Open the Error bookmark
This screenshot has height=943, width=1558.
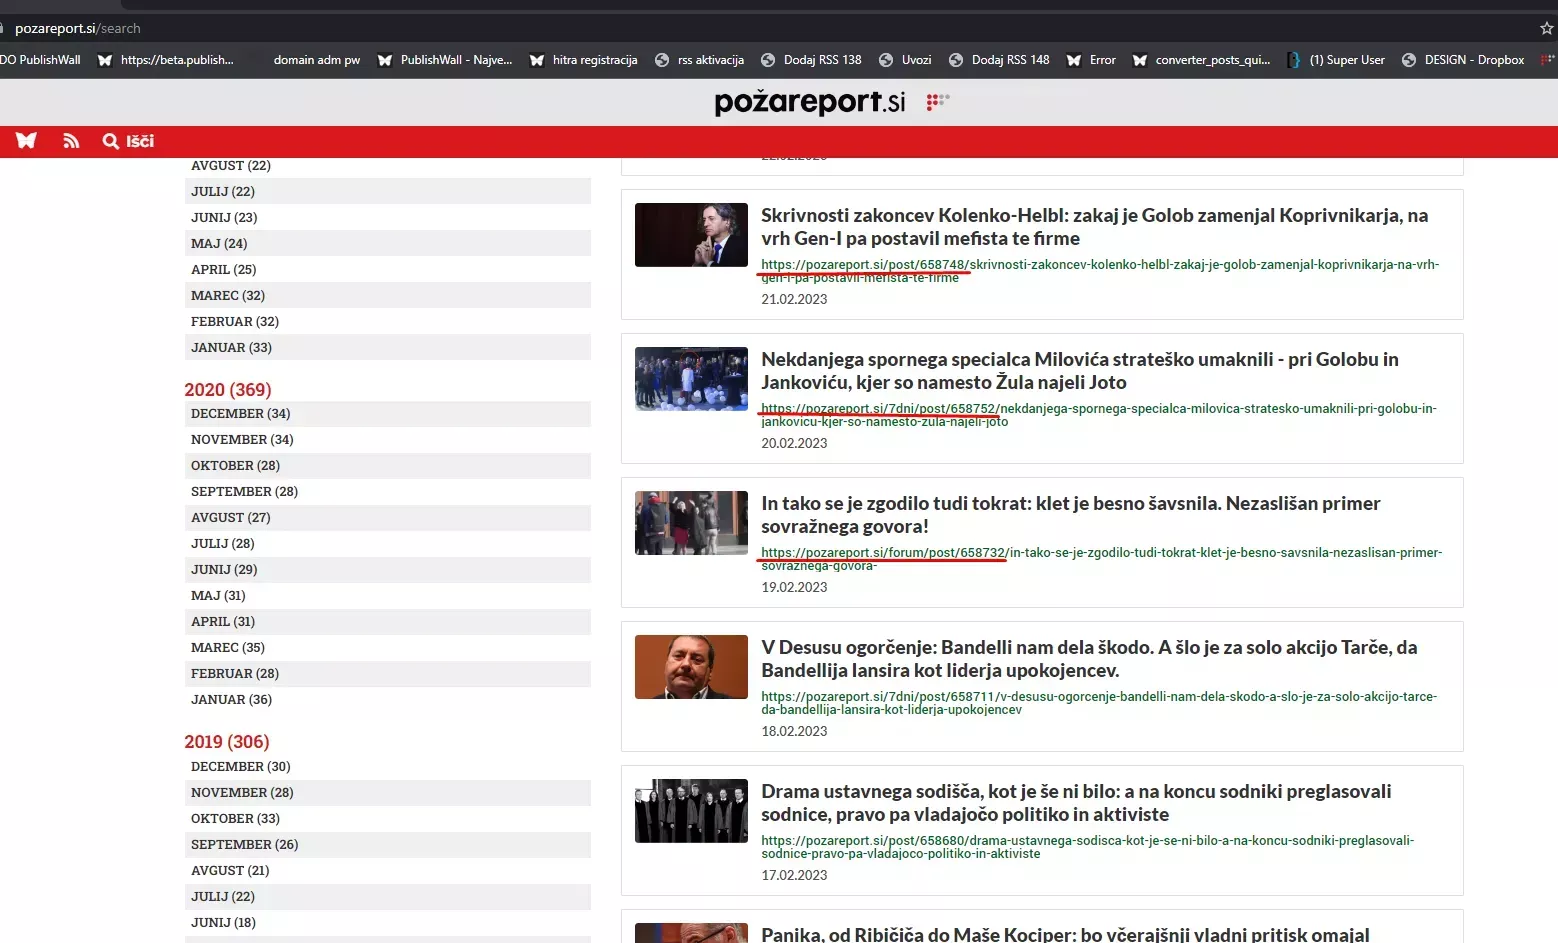pos(1091,60)
